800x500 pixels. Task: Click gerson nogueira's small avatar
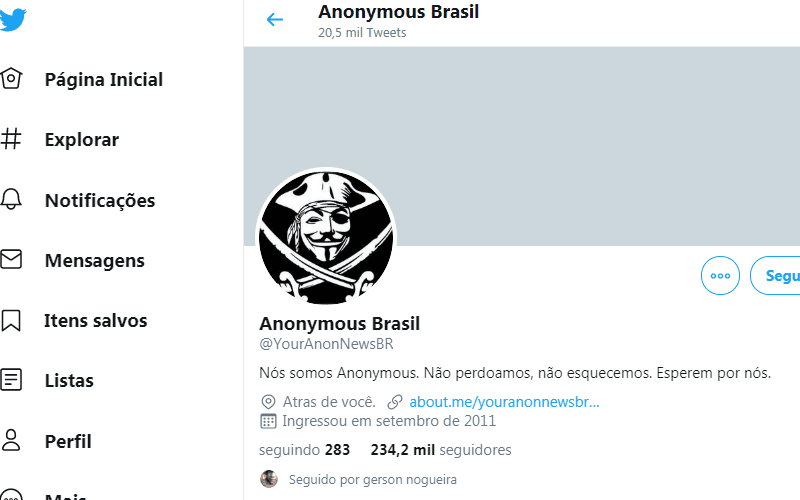269,479
